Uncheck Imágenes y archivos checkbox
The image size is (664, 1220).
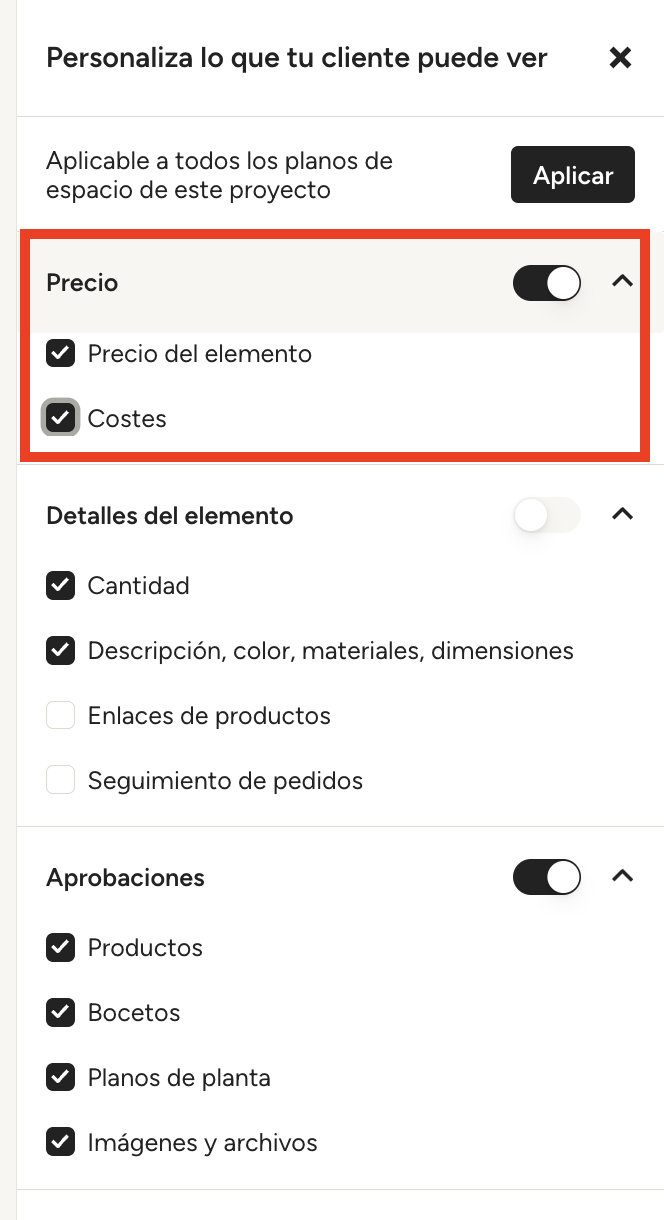click(x=61, y=1142)
